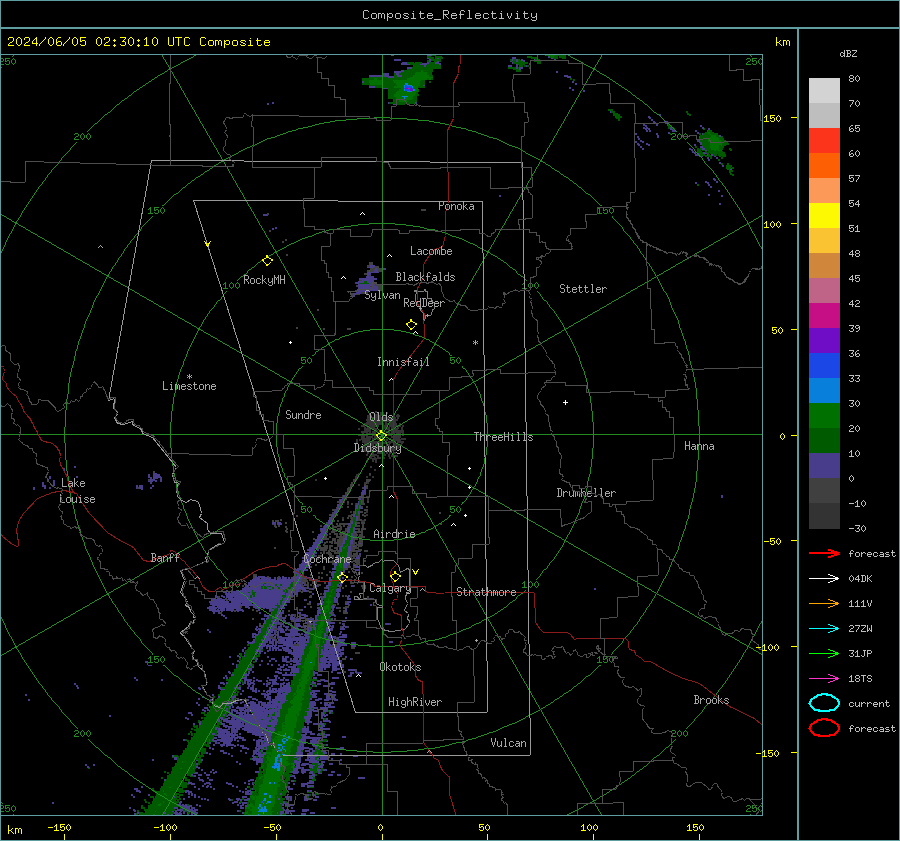Click the Strathmore town label

[486, 592]
